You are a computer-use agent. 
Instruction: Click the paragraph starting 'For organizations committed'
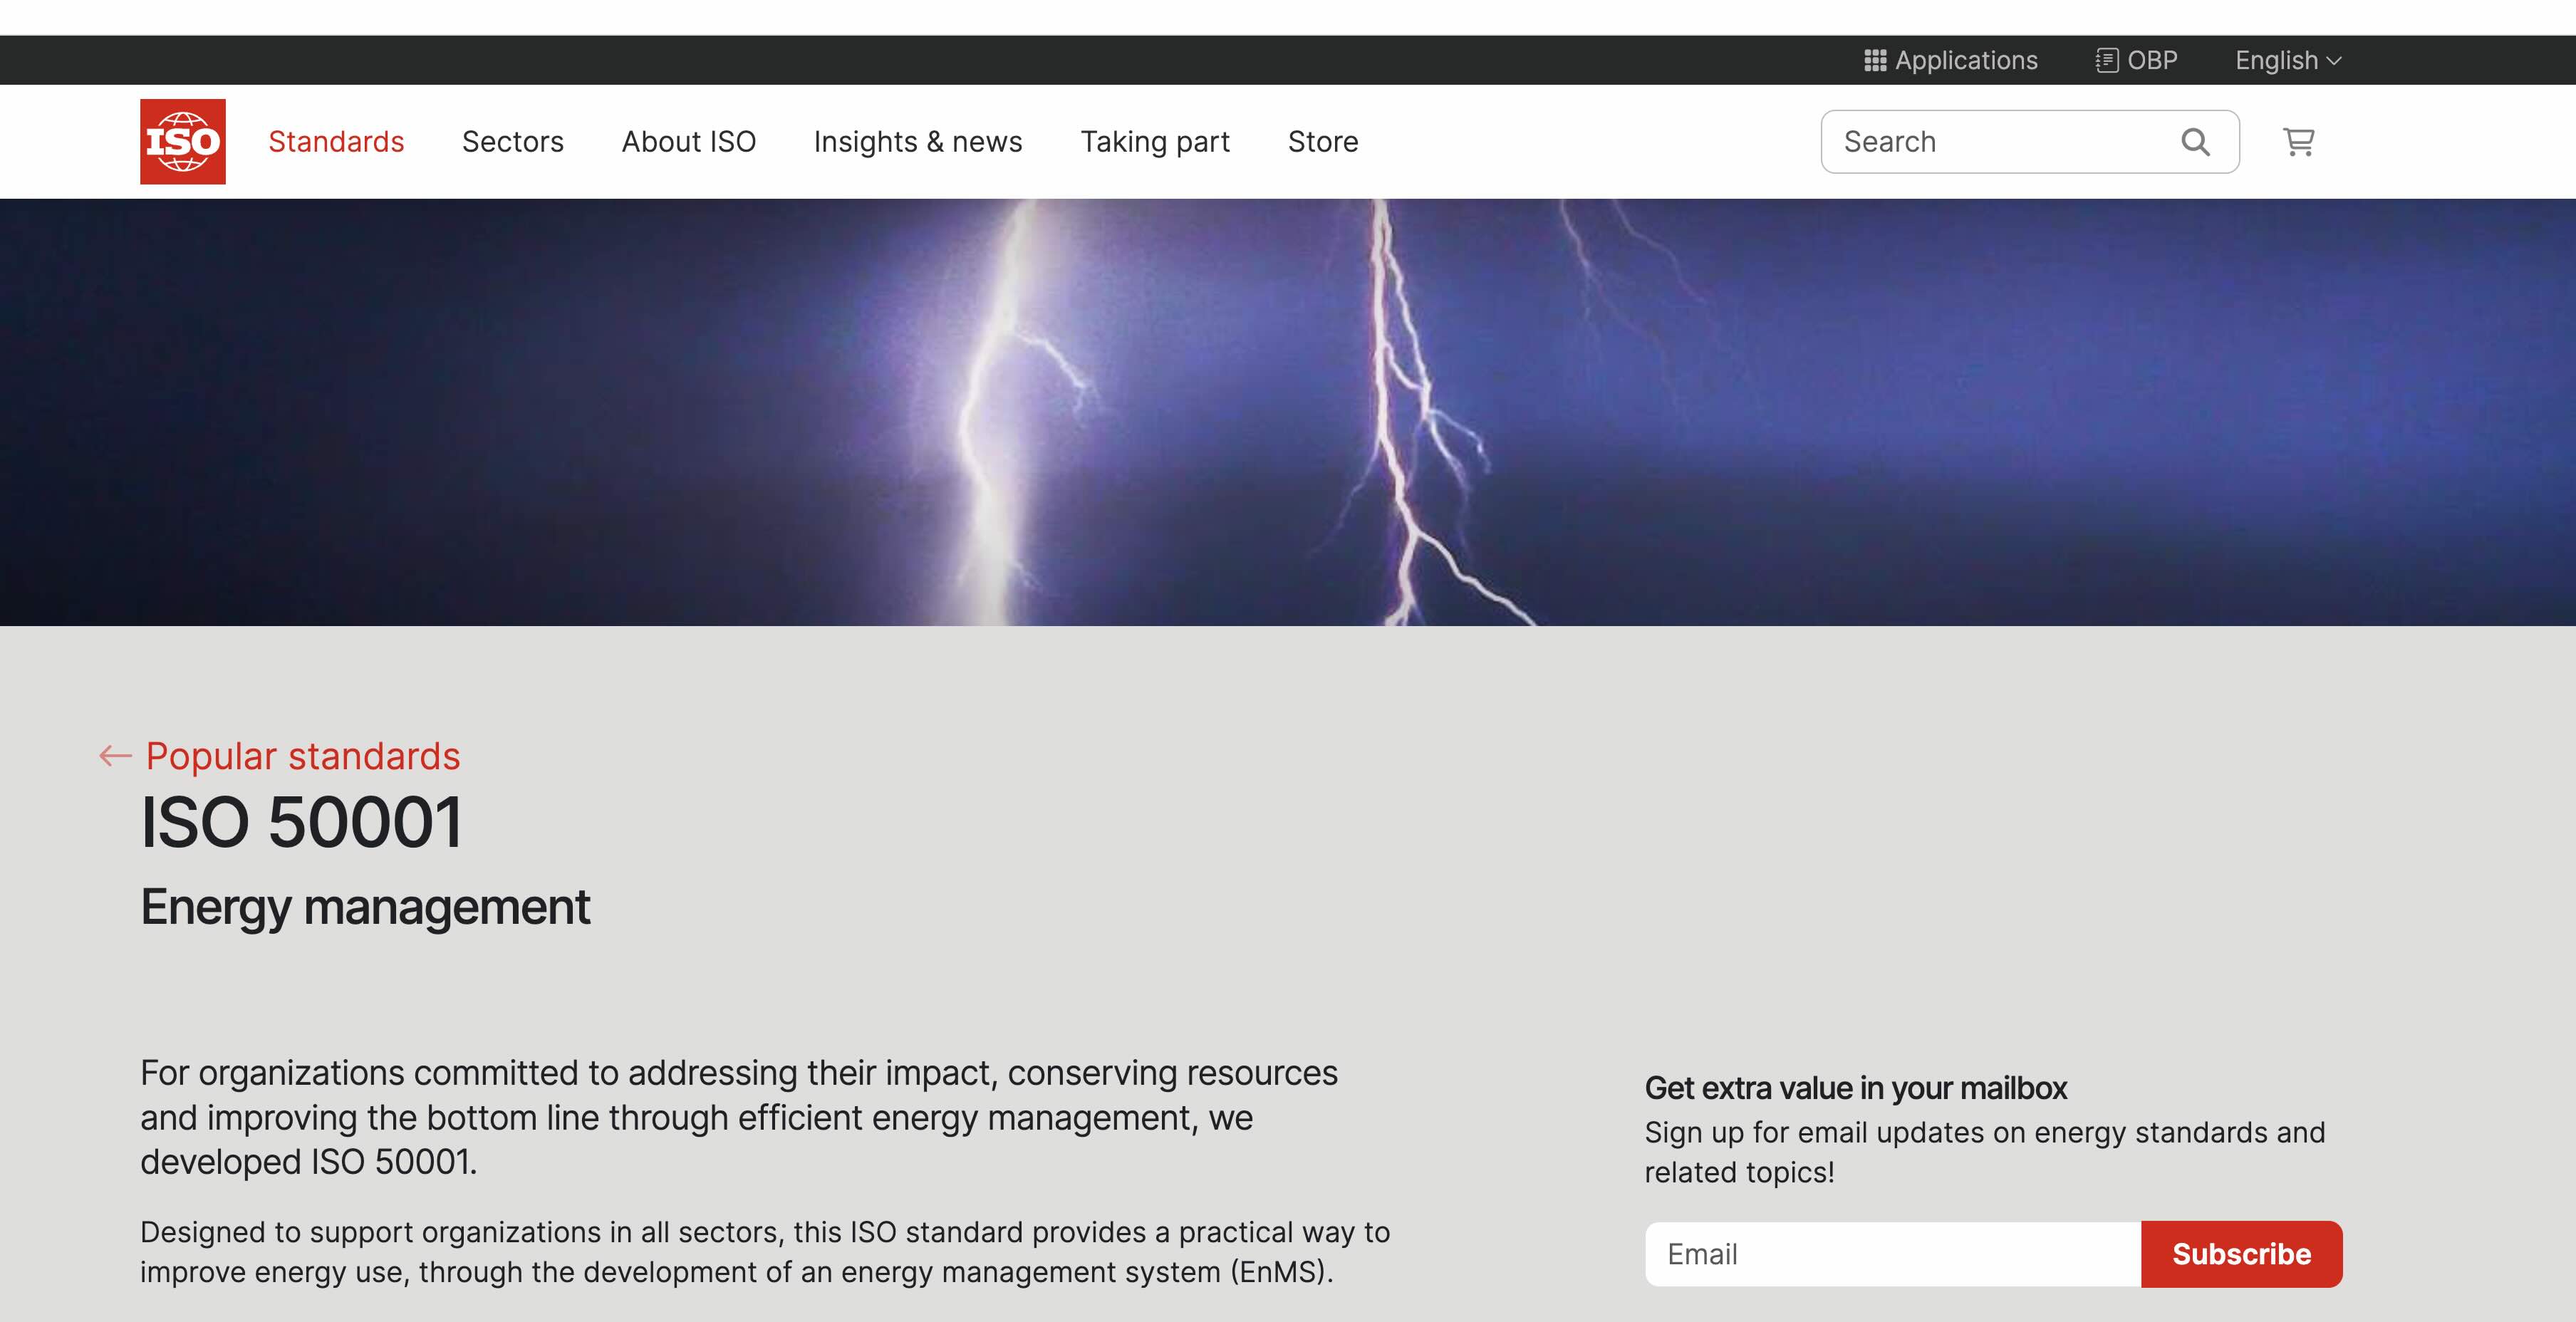(739, 1117)
